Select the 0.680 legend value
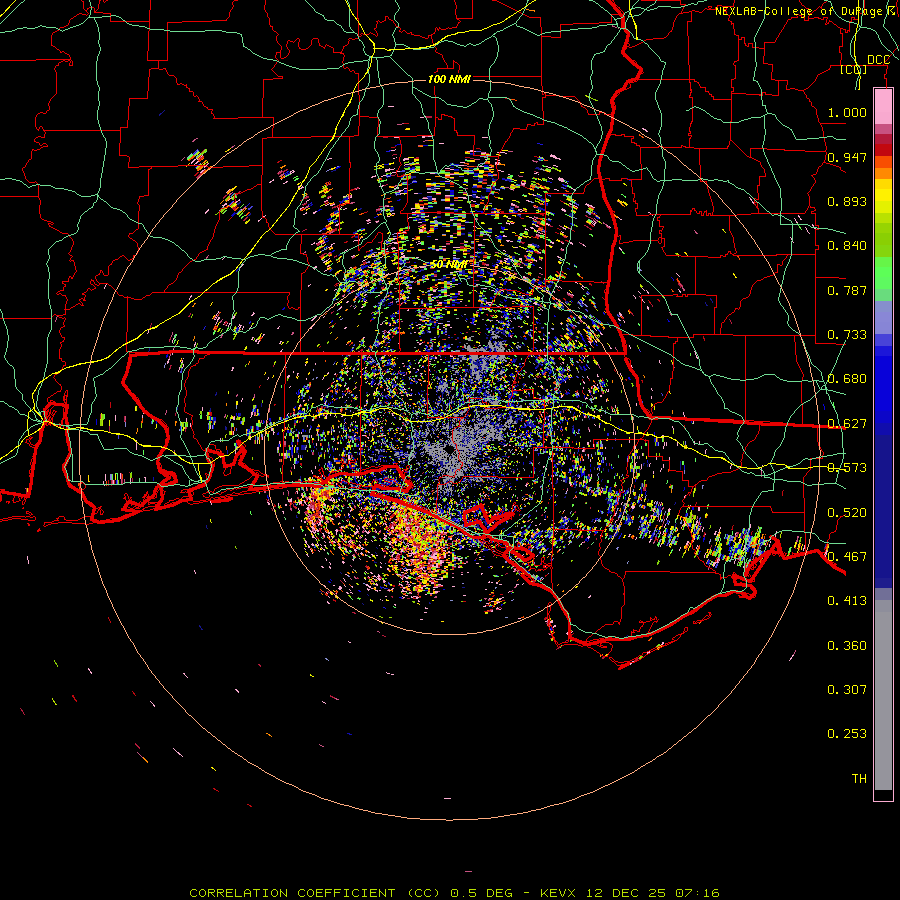900x900 pixels. click(x=847, y=379)
